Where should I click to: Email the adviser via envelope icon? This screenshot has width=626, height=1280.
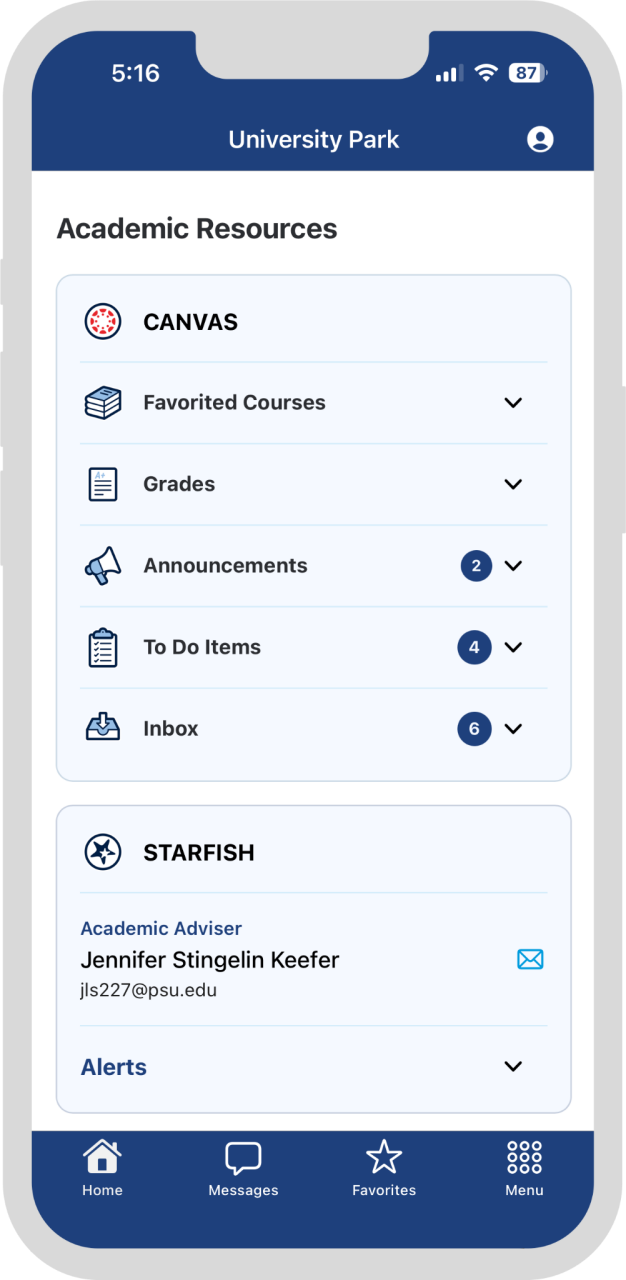tap(530, 960)
